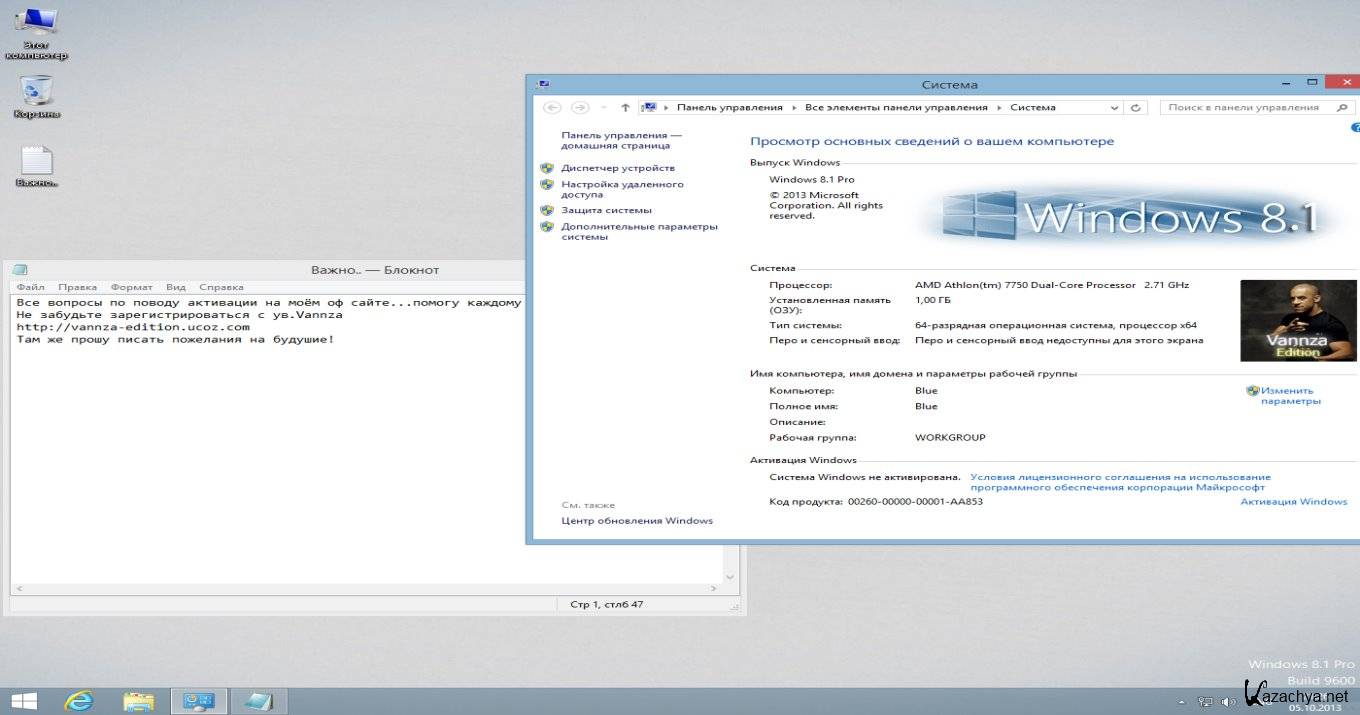
Task: Open File Explorer from the taskbar
Action: (138, 701)
